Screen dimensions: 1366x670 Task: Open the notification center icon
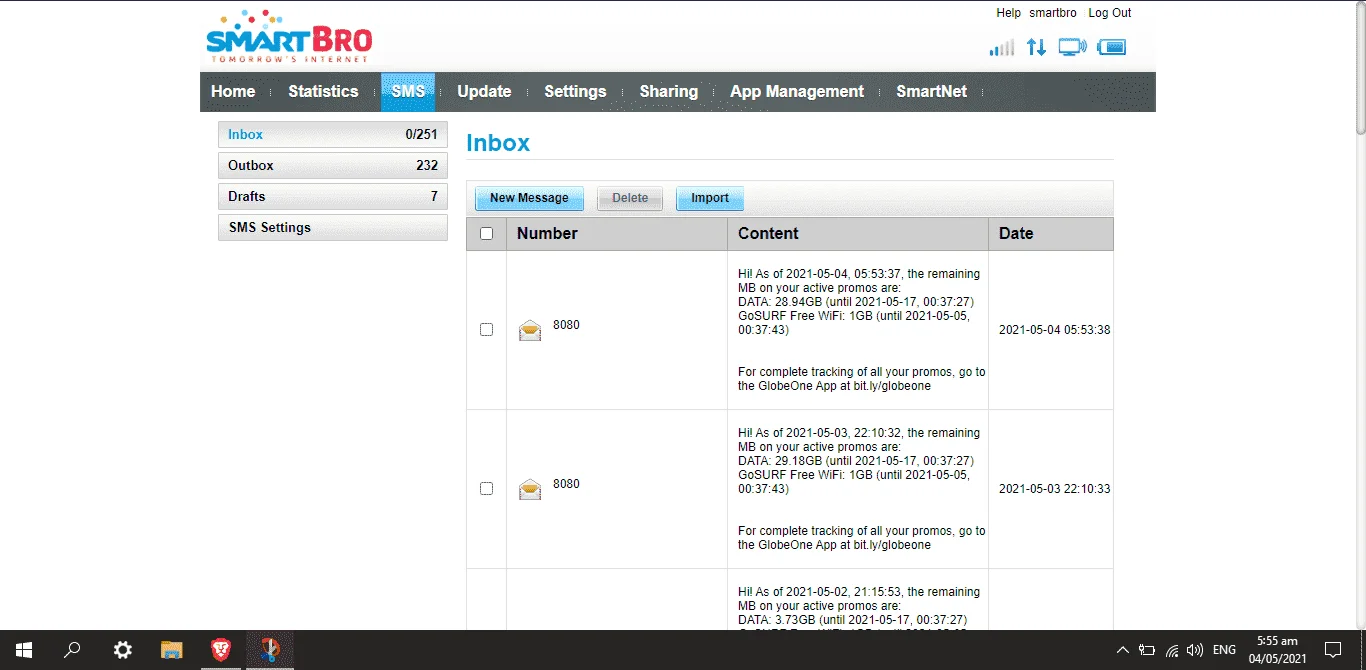[1332, 650]
